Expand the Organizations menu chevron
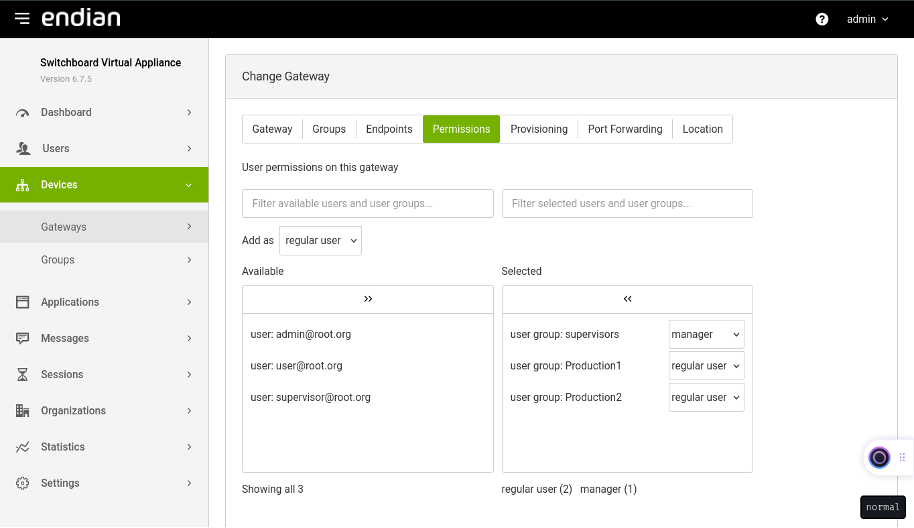The height and width of the screenshot is (528, 914). [x=189, y=410]
